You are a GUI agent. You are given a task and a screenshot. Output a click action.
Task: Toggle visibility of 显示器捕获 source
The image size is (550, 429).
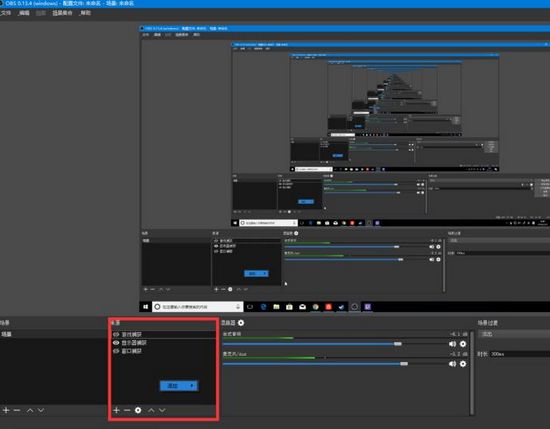[x=116, y=343]
